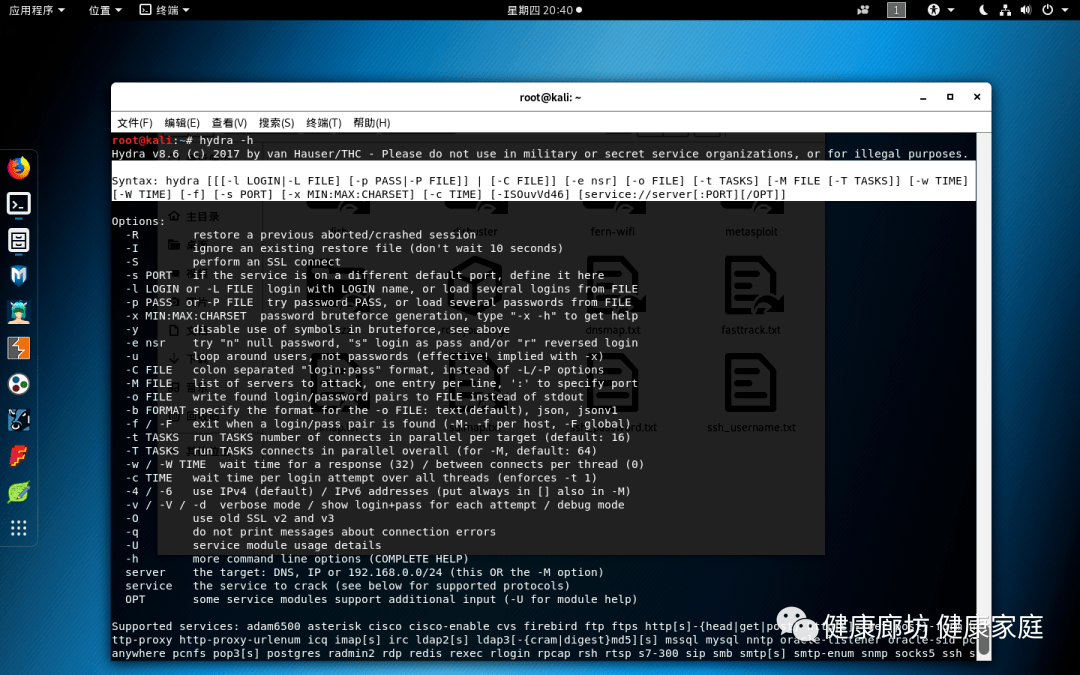
Task: Maximize the root@kali terminal window
Action: click(x=950, y=97)
